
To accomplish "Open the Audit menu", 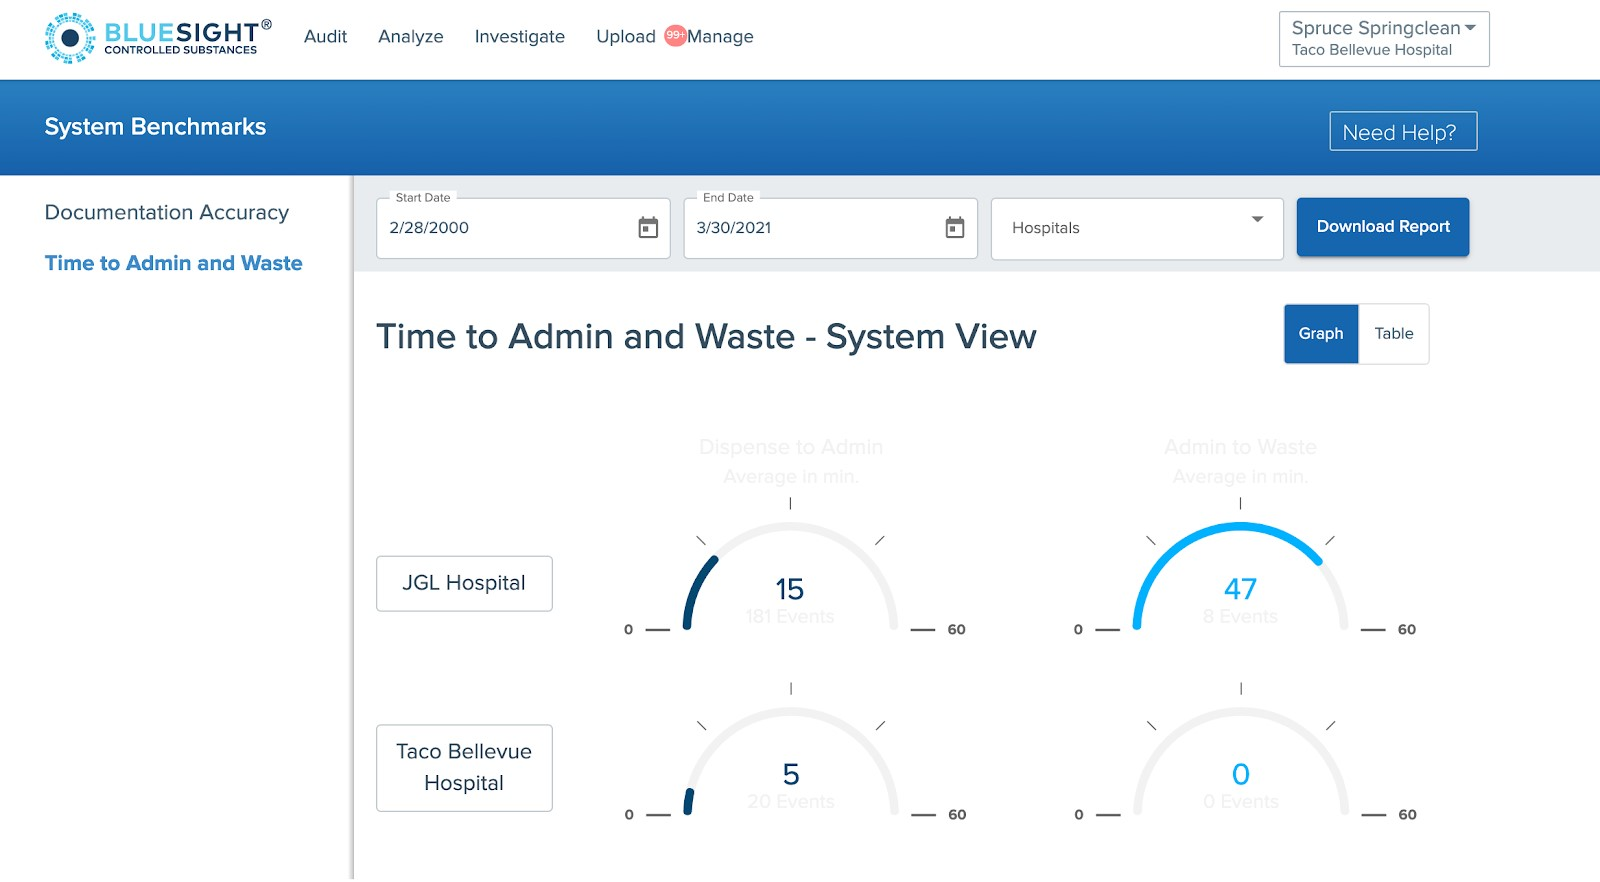I will (x=325, y=37).
